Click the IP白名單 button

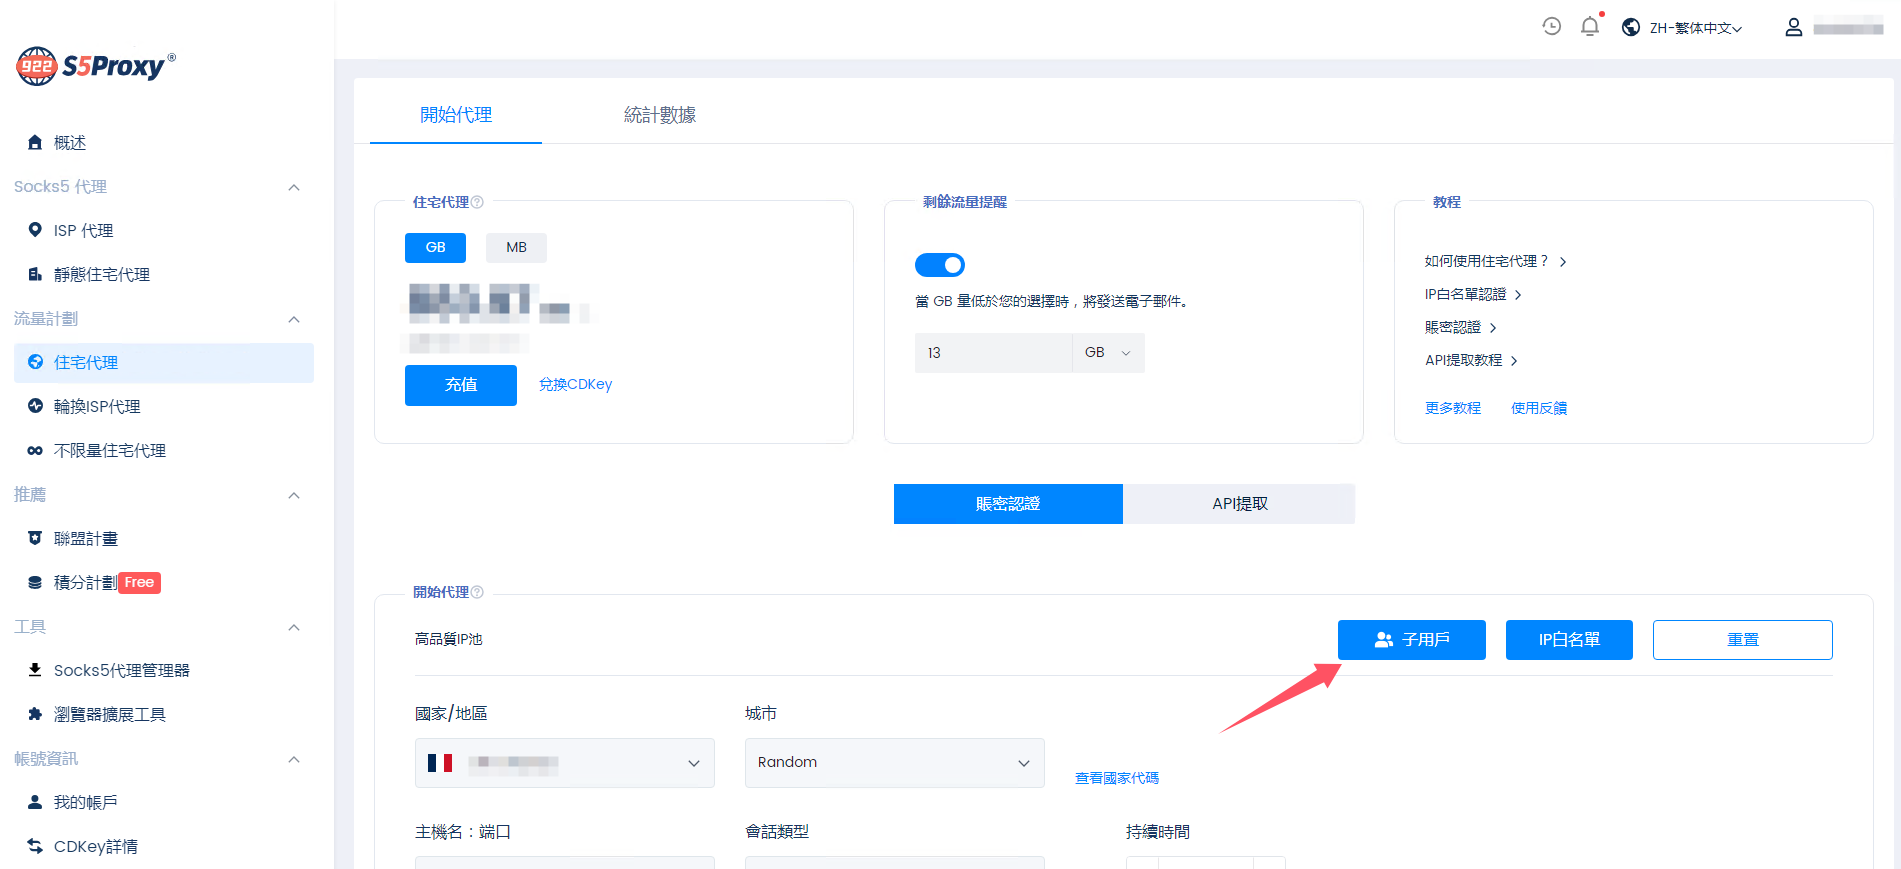1569,640
